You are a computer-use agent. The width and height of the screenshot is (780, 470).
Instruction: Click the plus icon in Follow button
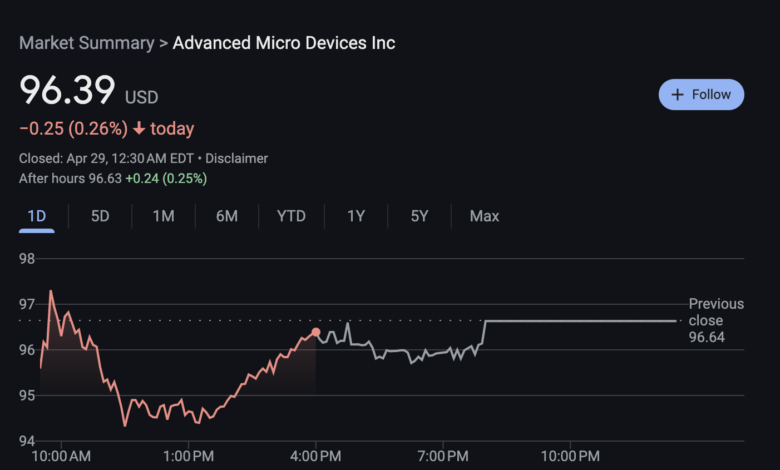677,94
